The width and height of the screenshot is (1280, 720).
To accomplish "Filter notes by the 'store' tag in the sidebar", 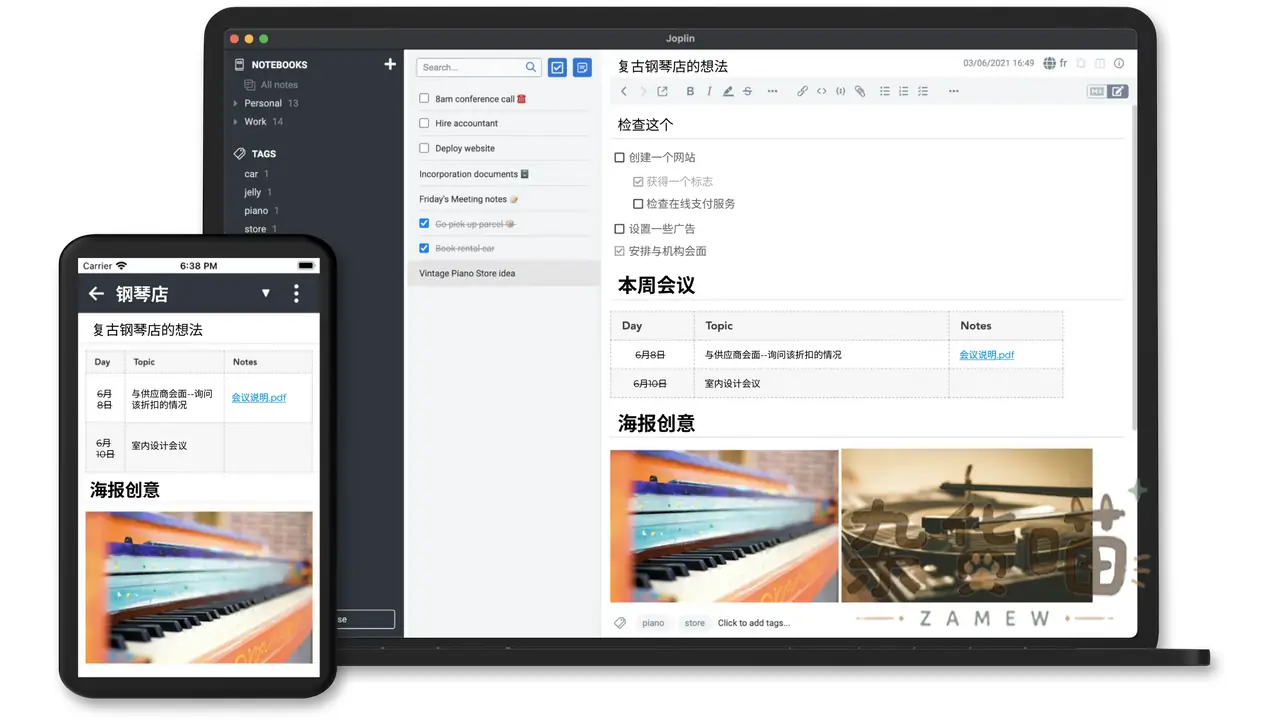I will pyautogui.click(x=255, y=229).
